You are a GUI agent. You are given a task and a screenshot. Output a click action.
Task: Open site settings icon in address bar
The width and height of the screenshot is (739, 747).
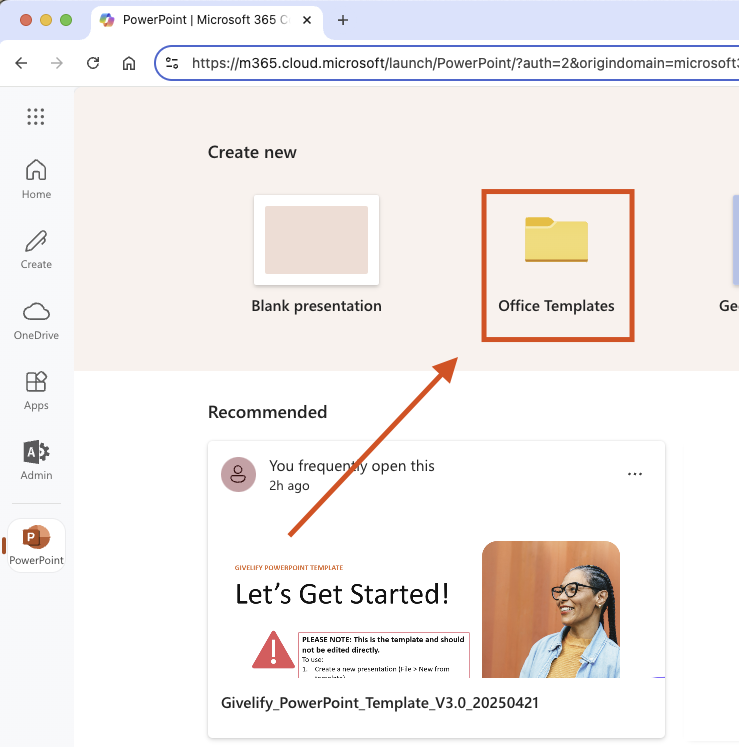tap(172, 63)
